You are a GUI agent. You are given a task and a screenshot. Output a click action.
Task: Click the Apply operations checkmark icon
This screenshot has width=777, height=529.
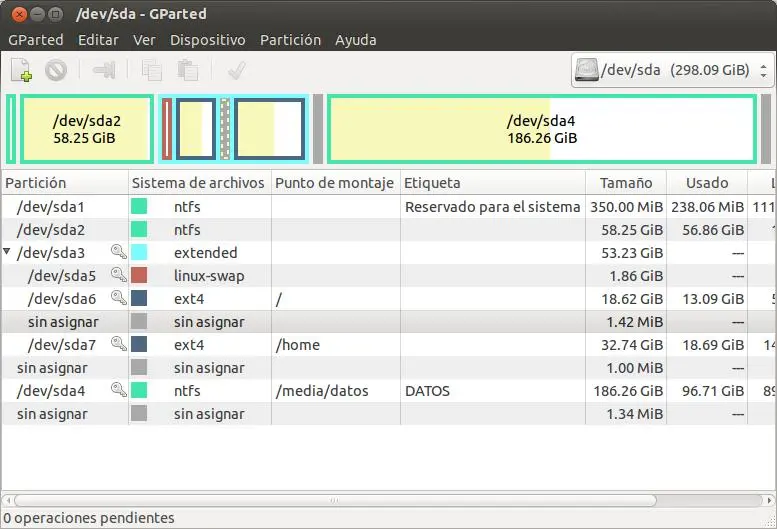coord(237,70)
